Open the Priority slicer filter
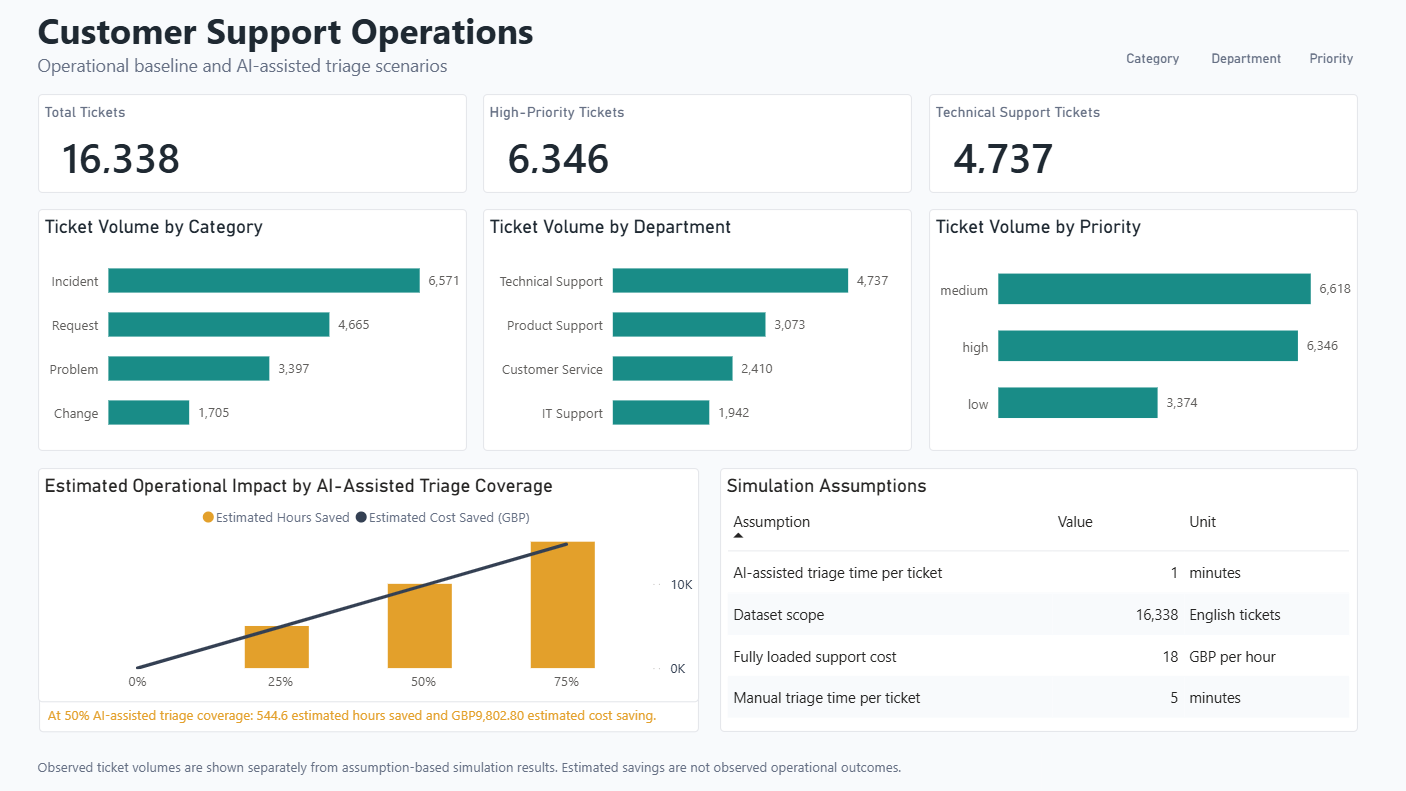This screenshot has height=791, width=1406. point(1331,59)
